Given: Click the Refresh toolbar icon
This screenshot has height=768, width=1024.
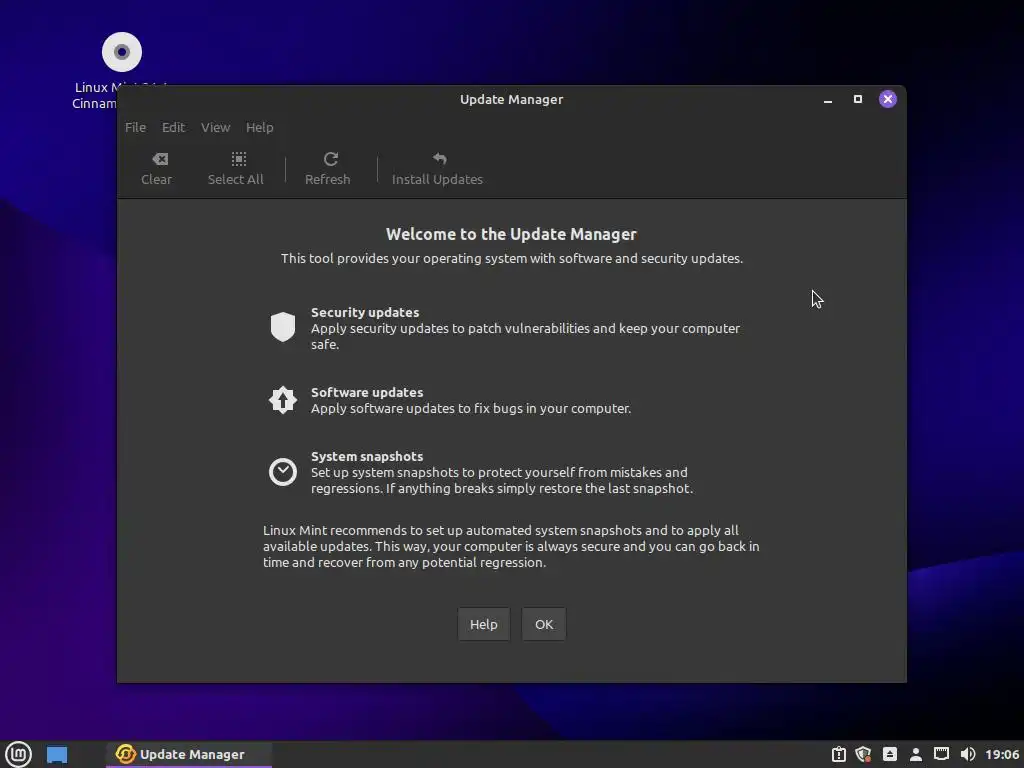Looking at the screenshot, I should pyautogui.click(x=330, y=159).
